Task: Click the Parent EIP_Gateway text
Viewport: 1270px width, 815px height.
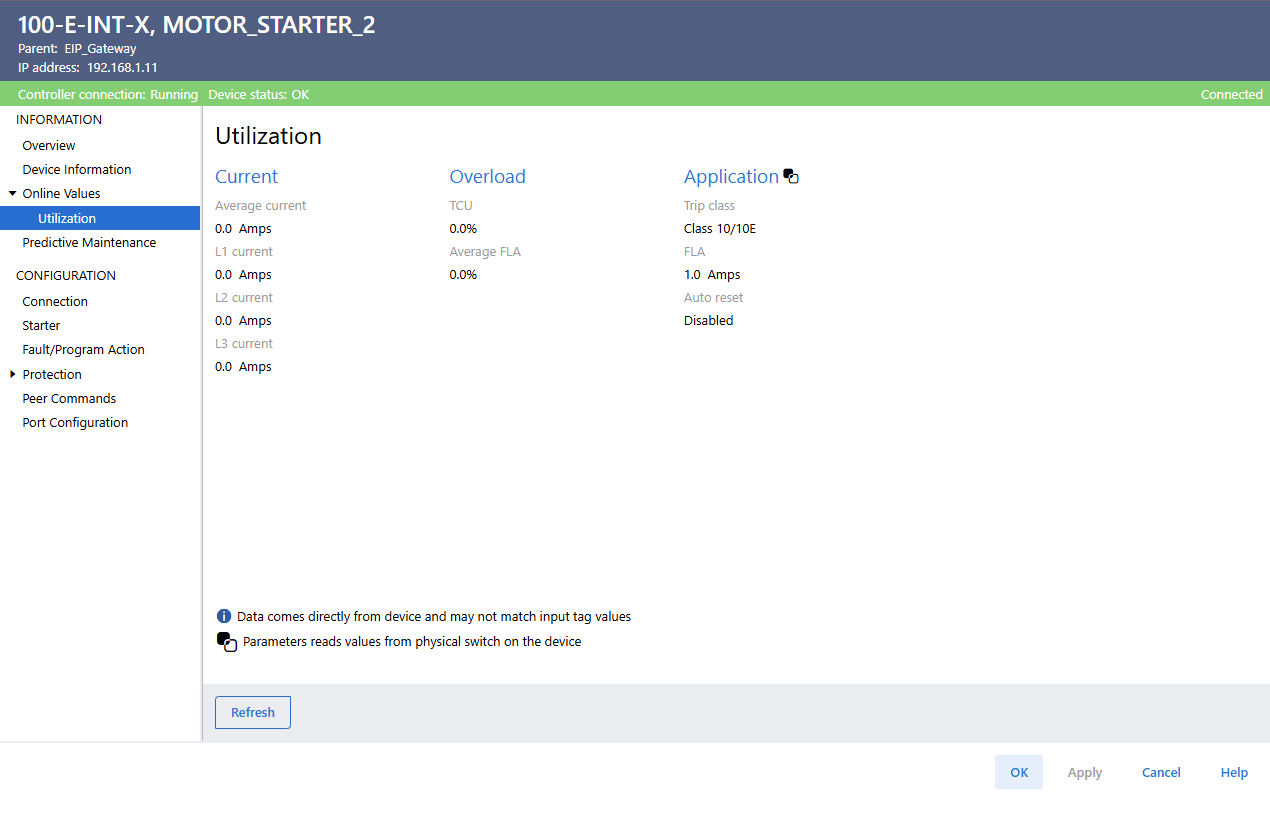Action: tap(77, 48)
